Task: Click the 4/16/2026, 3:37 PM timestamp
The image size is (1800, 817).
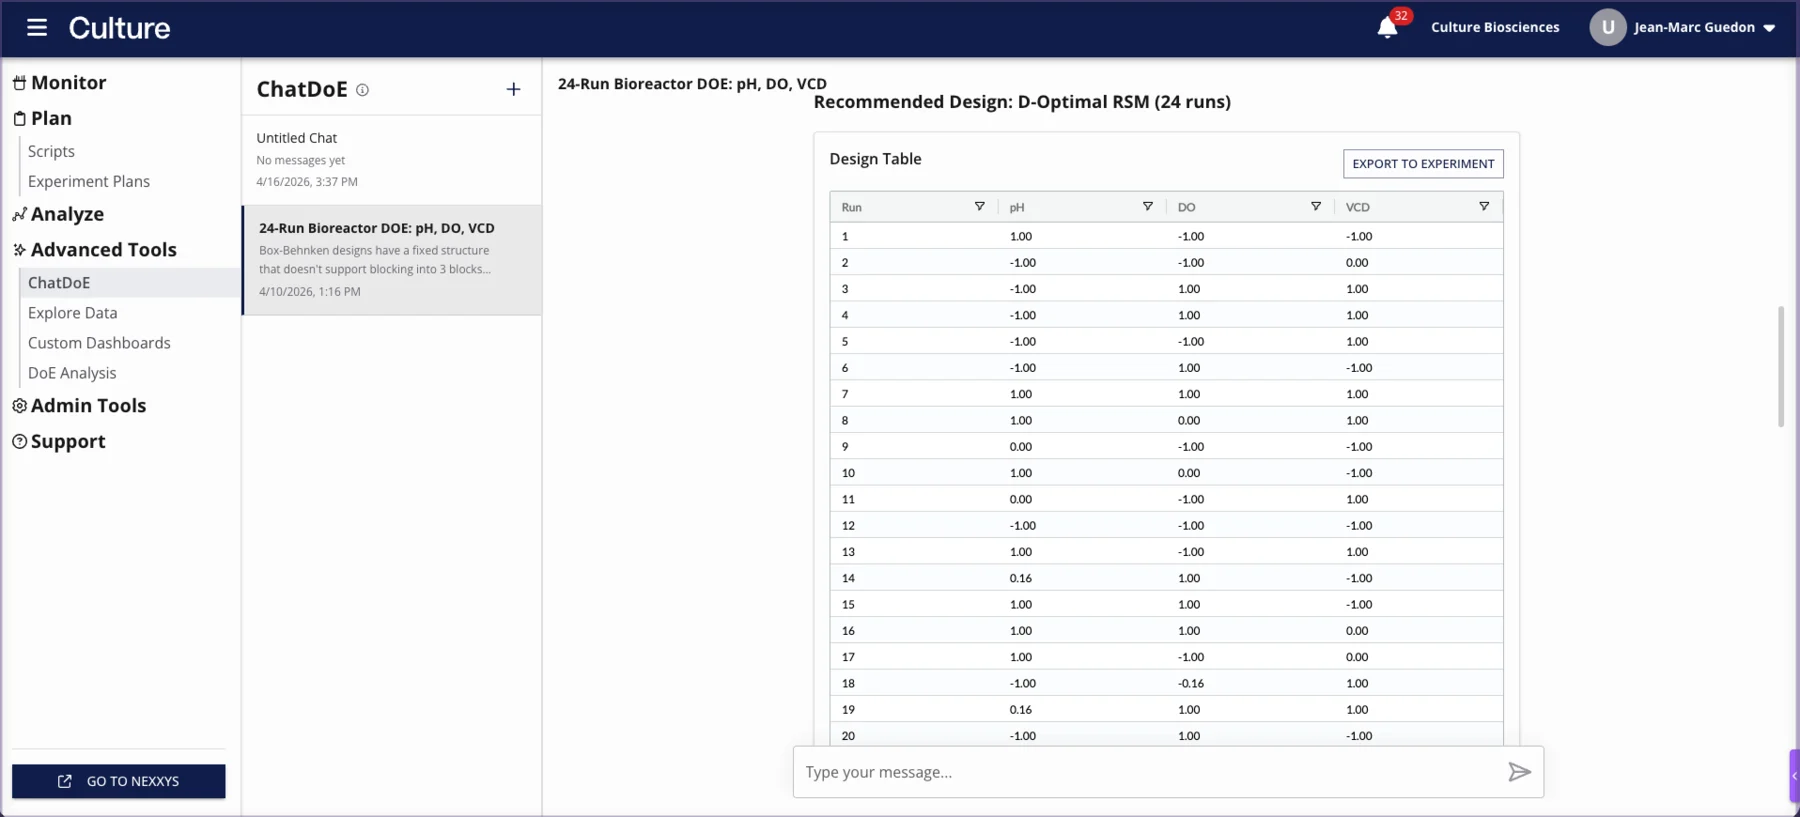Action: 307,182
